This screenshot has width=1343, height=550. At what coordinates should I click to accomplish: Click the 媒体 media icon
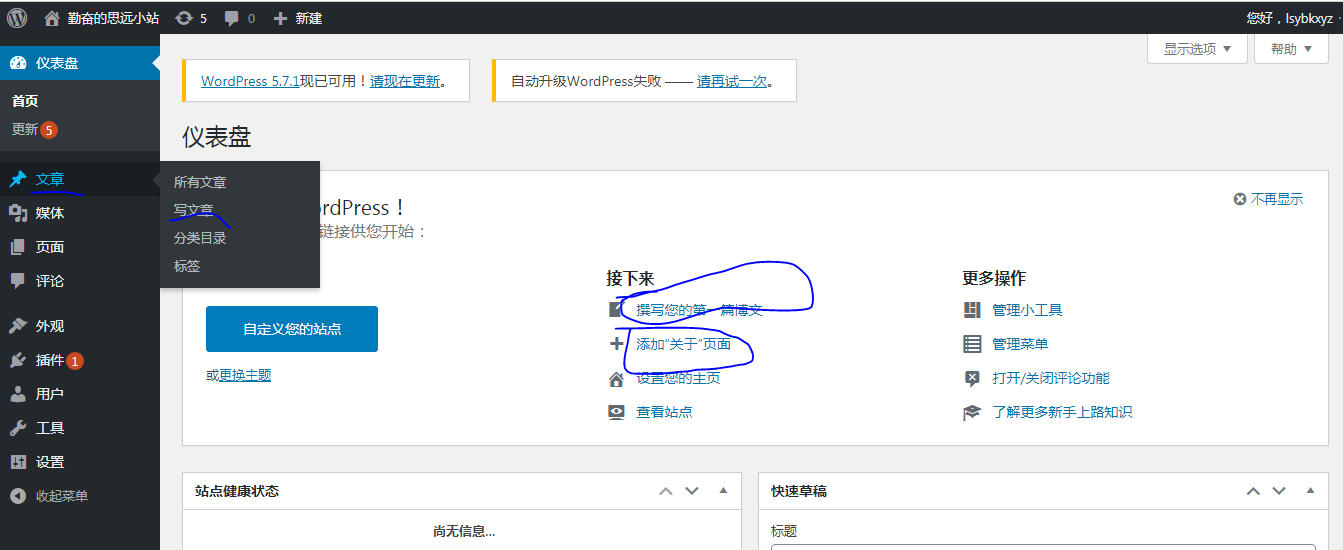(x=18, y=213)
